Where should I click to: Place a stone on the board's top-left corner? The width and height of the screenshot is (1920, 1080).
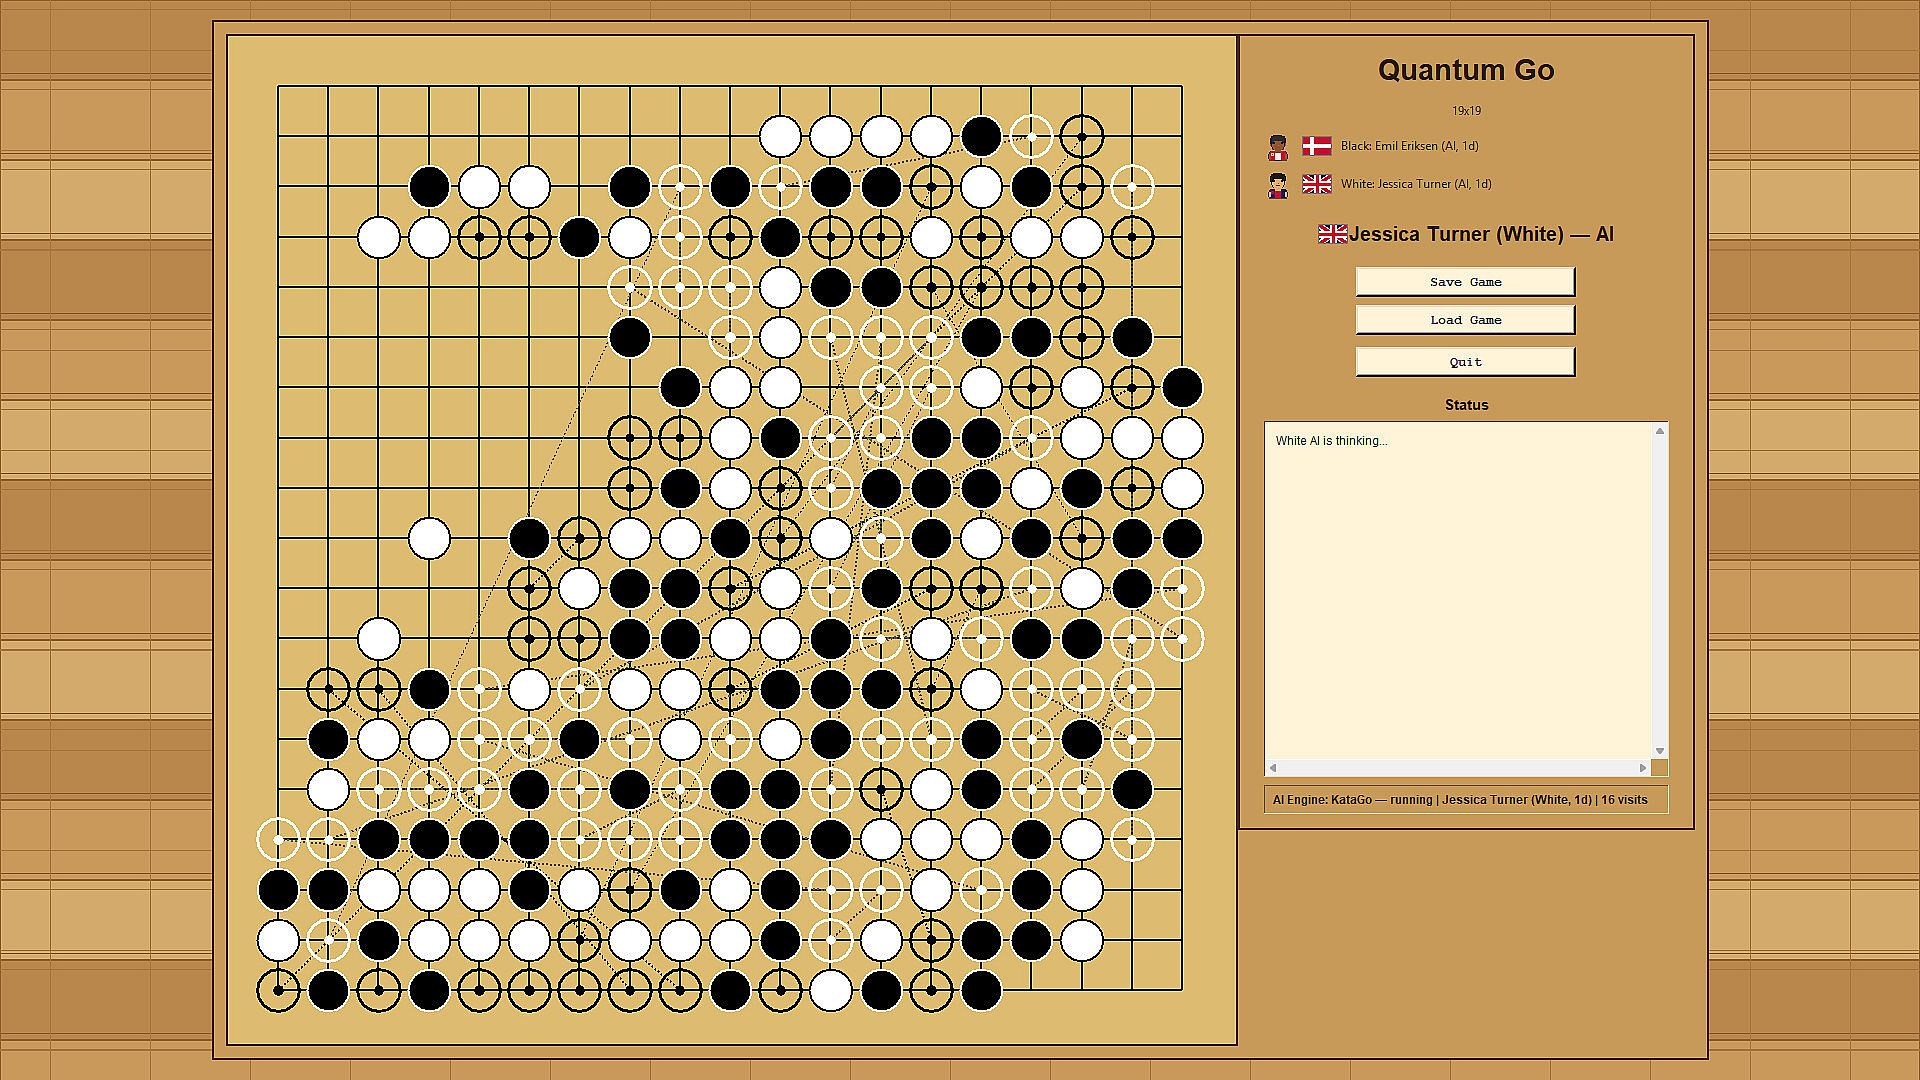278,87
